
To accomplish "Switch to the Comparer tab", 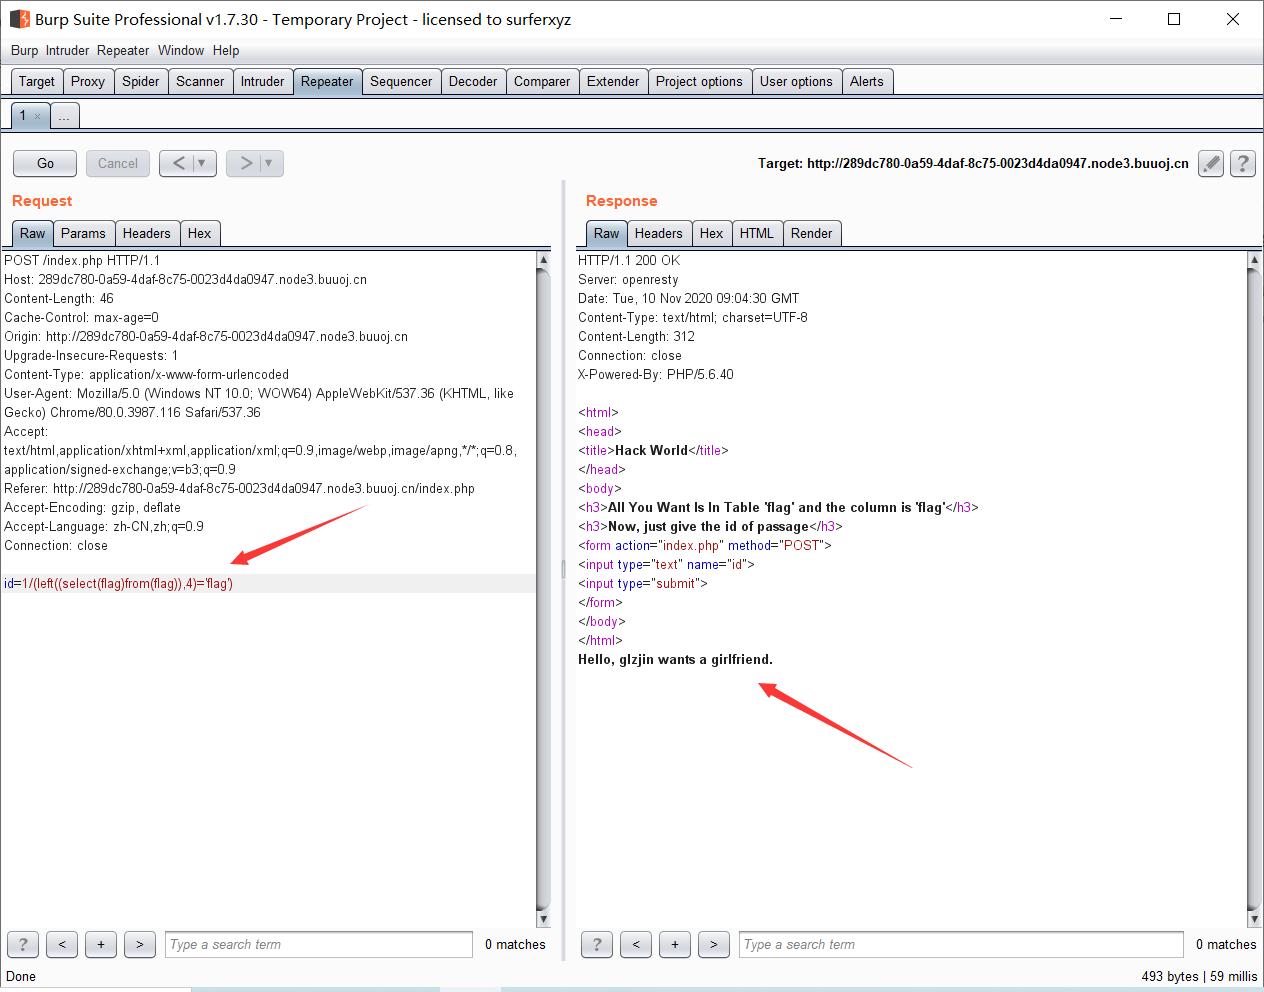I will (542, 81).
